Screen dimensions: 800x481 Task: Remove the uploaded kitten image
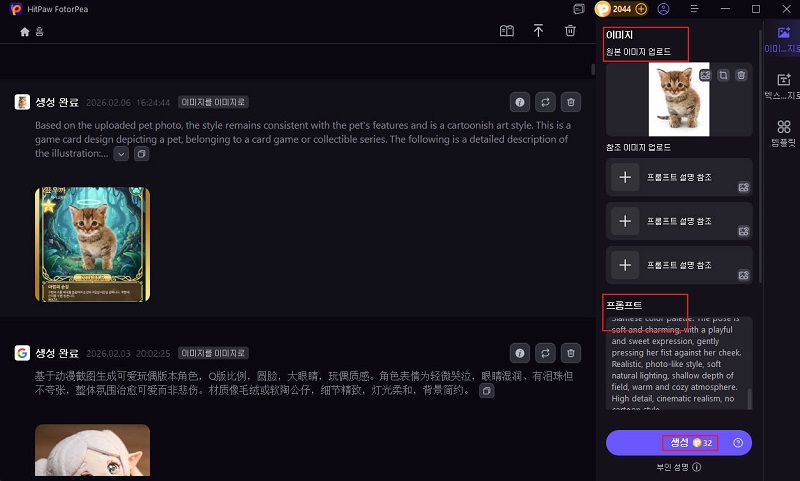pyautogui.click(x=741, y=75)
